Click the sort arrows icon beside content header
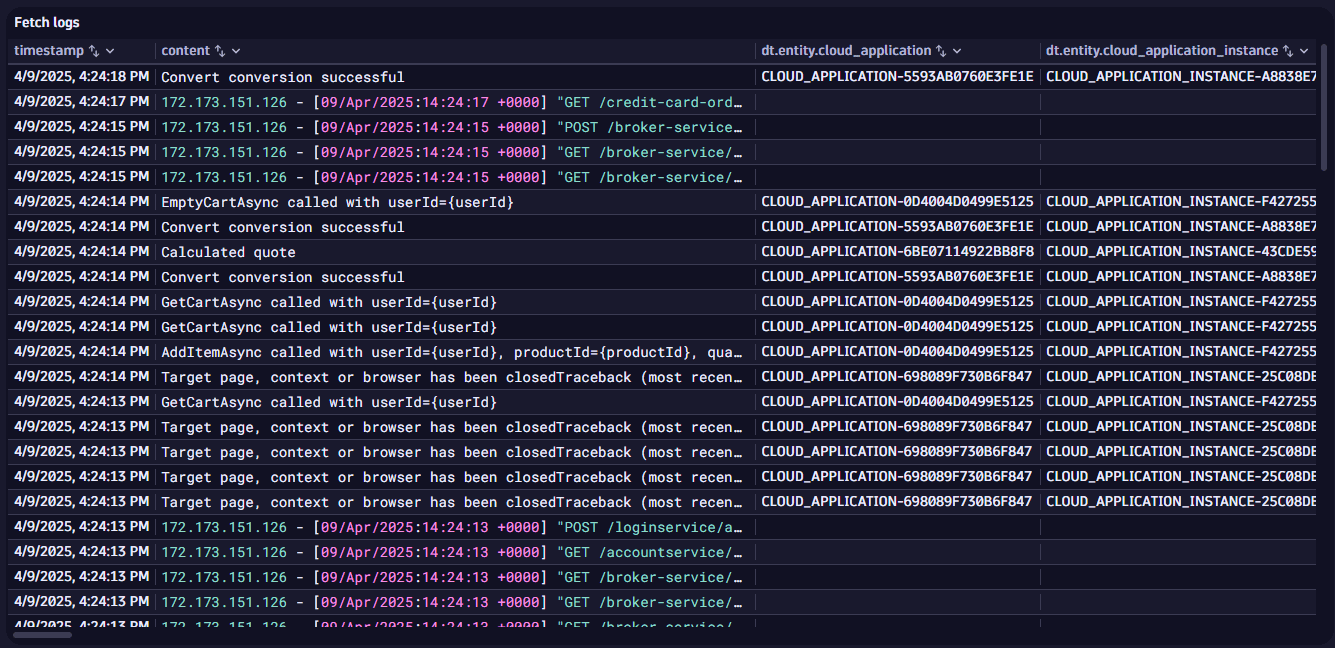Image resolution: width=1335 pixels, height=648 pixels. click(220, 51)
